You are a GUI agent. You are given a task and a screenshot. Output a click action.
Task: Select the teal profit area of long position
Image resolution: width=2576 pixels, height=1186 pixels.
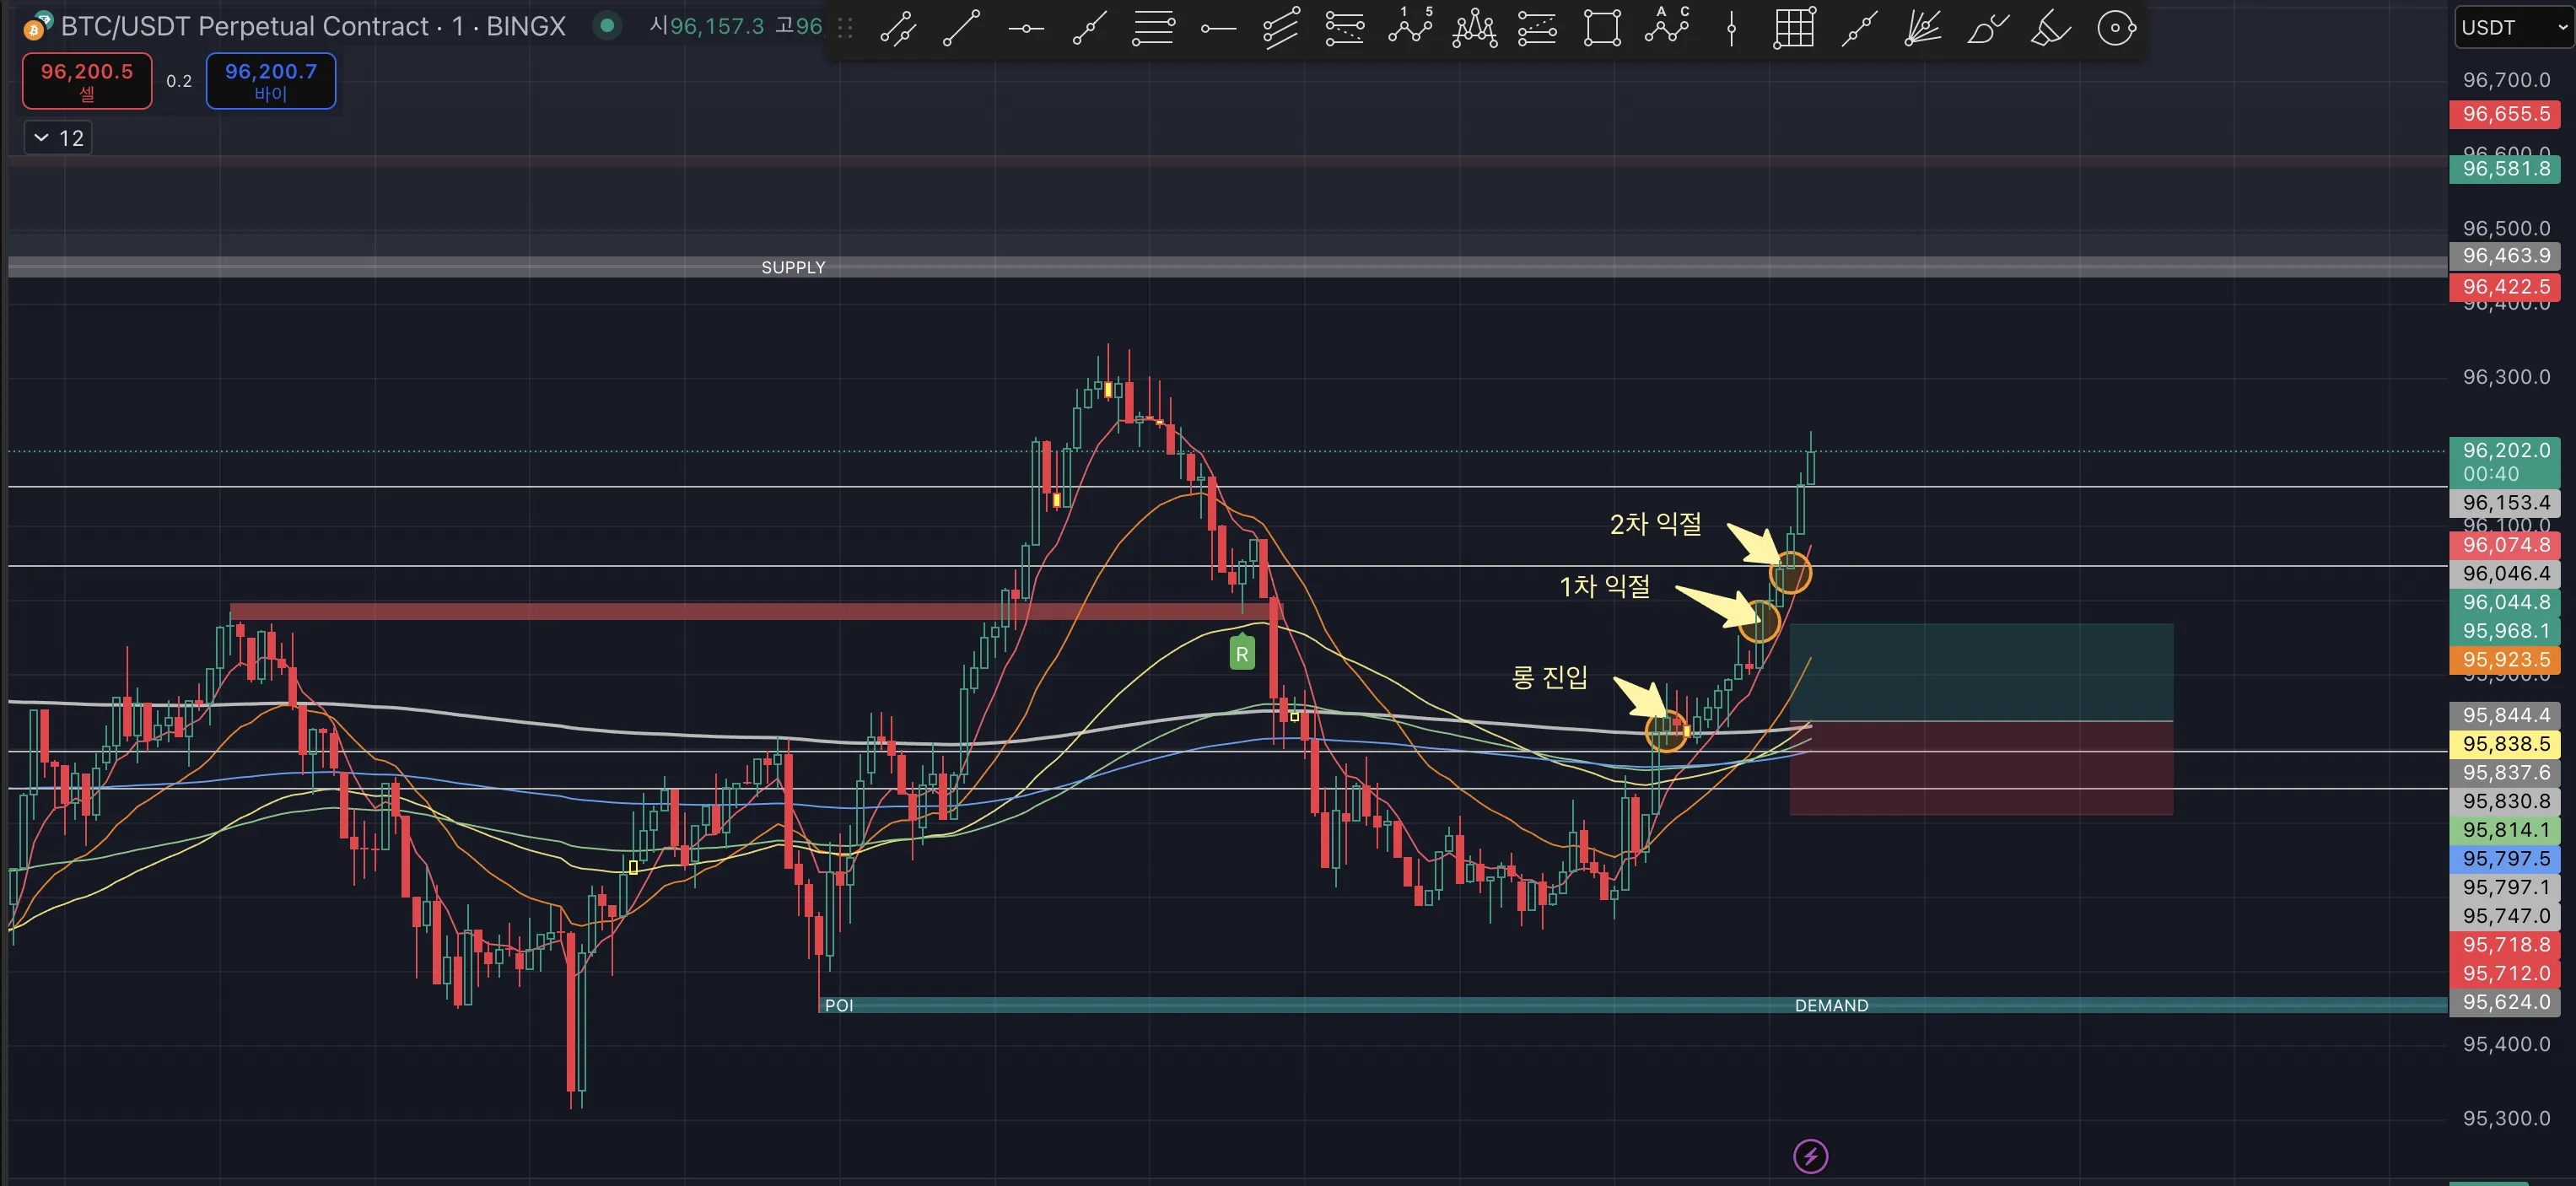pos(1980,672)
